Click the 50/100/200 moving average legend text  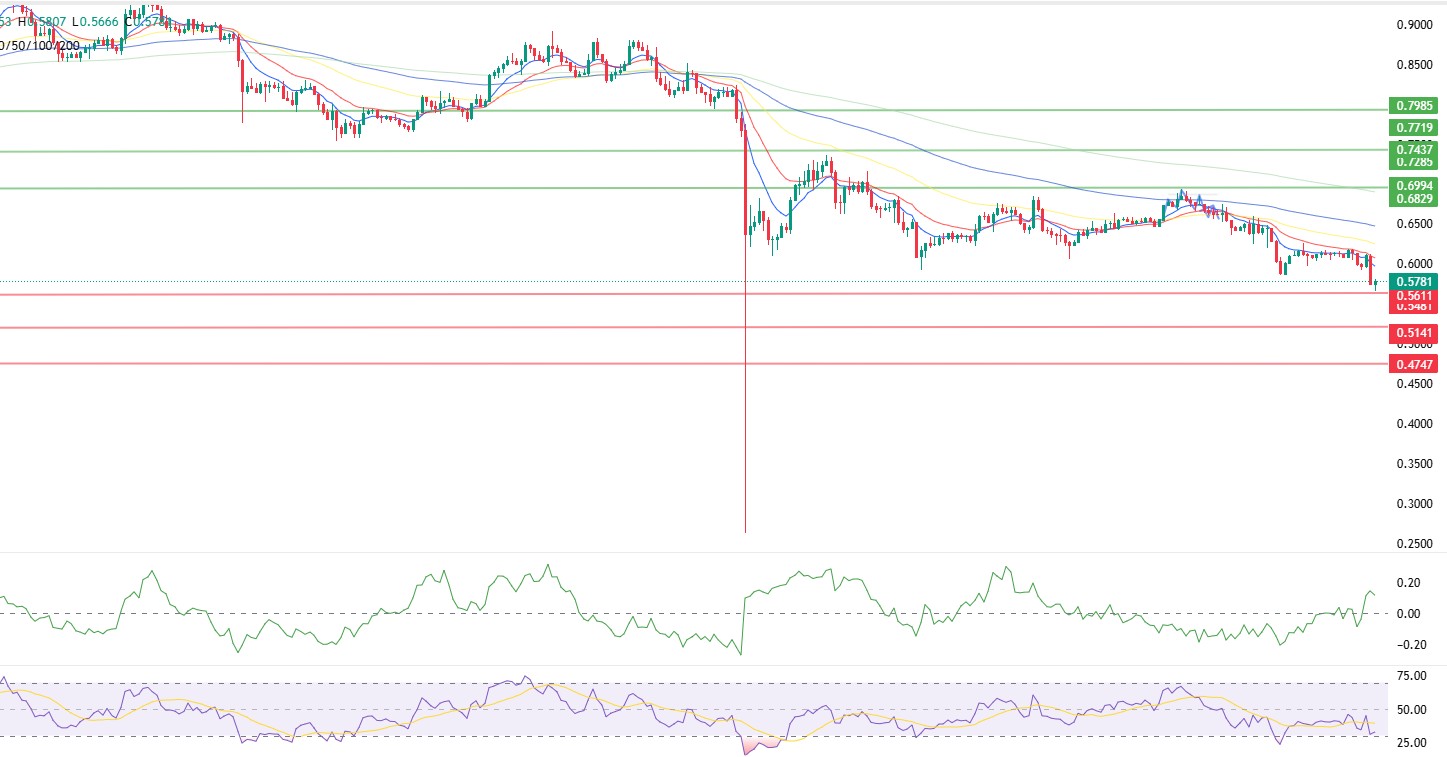coord(40,45)
